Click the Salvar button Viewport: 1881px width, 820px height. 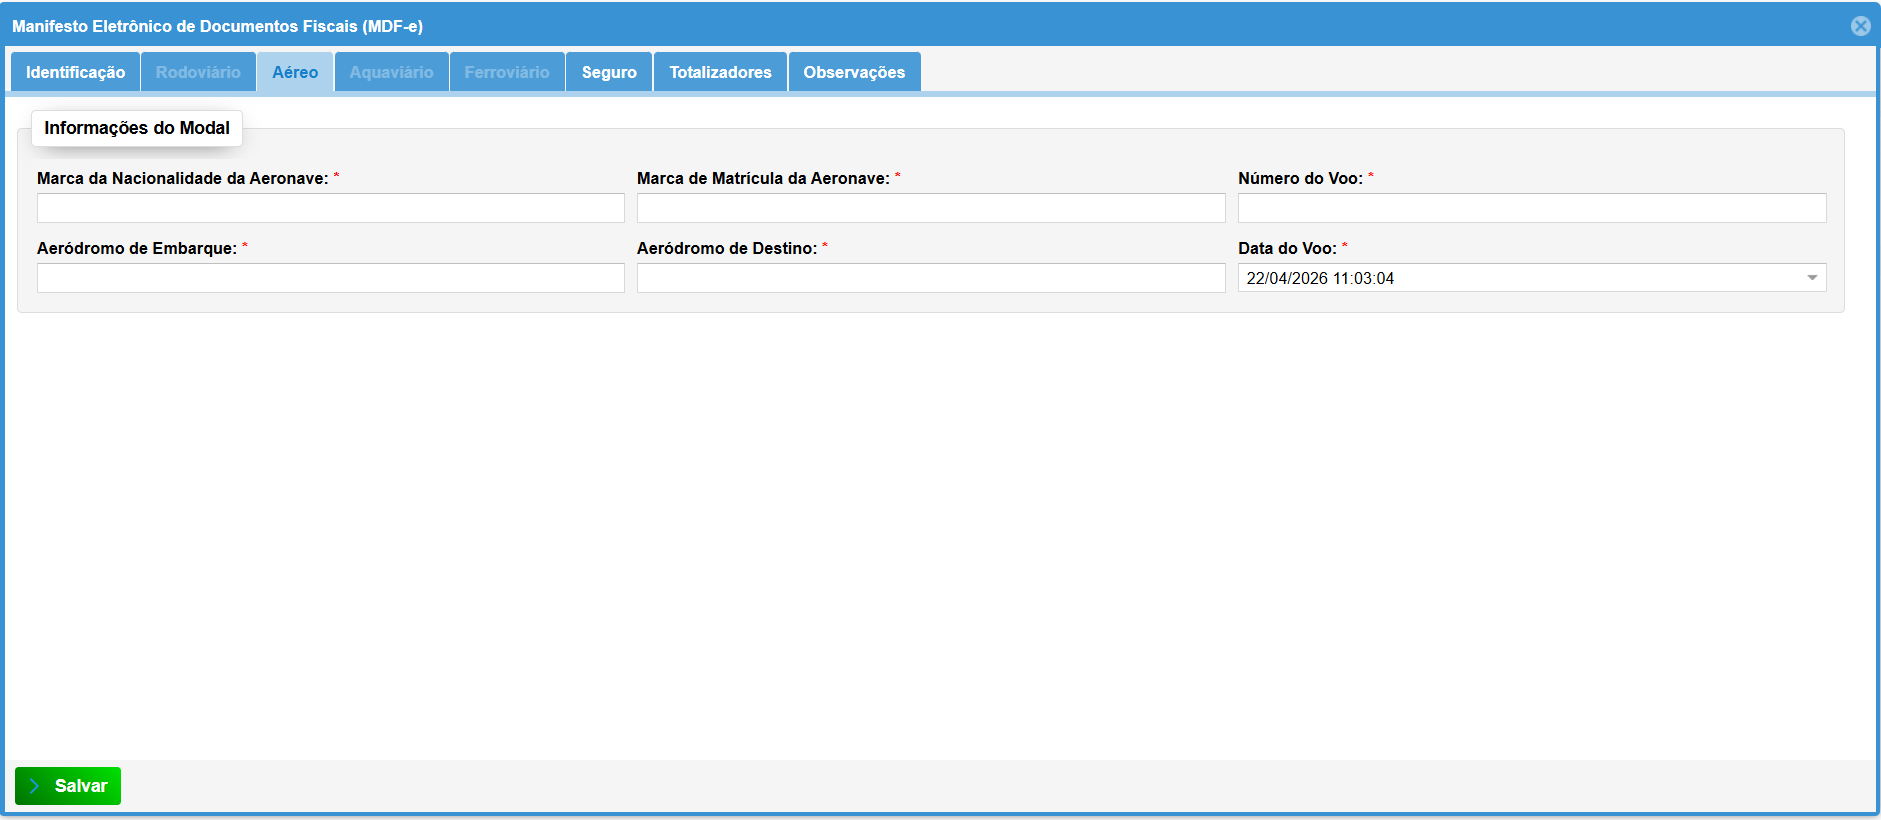pos(68,786)
